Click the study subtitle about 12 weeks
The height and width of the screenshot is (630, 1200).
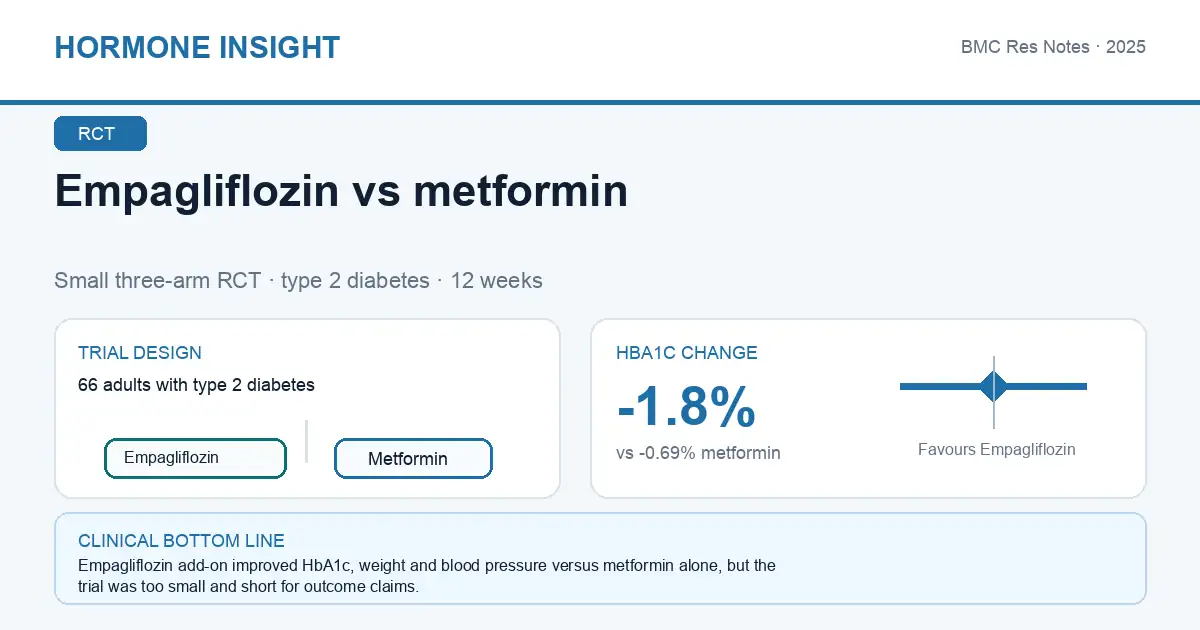[x=298, y=280]
